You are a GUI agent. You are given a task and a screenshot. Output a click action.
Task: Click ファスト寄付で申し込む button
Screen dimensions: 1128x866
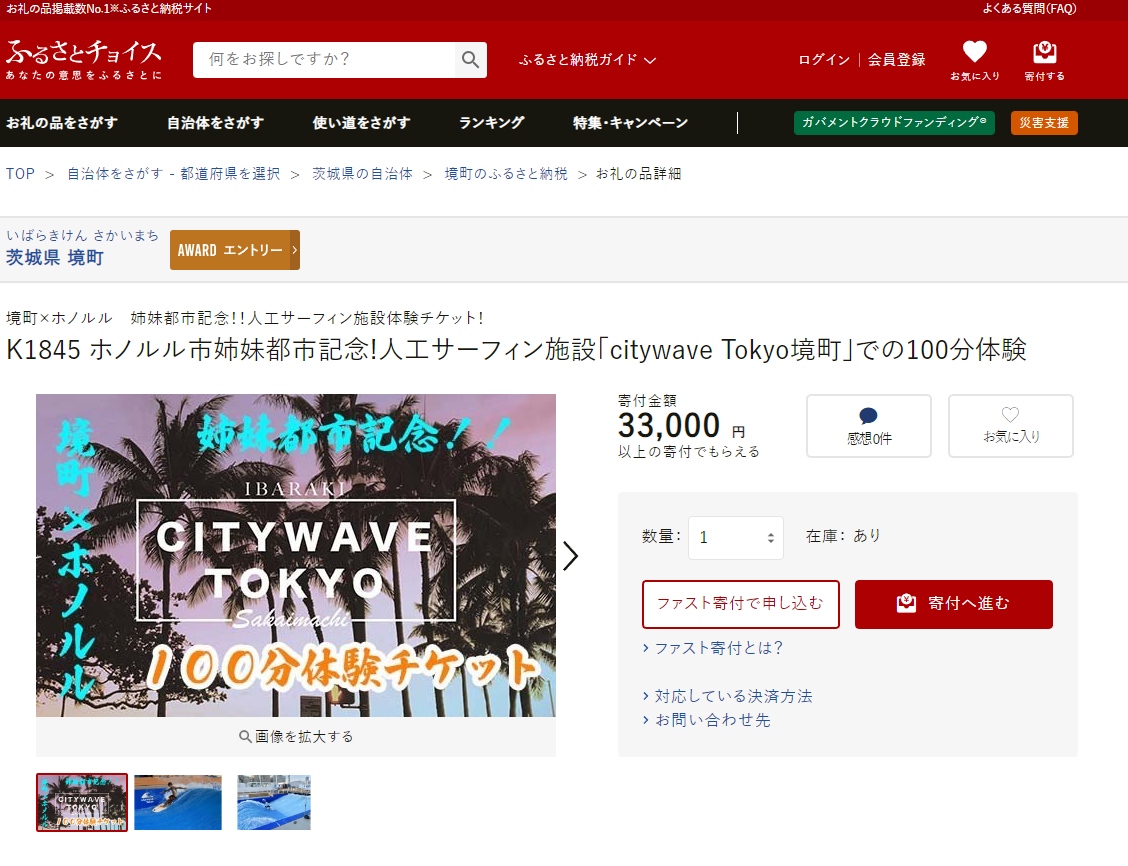[x=741, y=604]
